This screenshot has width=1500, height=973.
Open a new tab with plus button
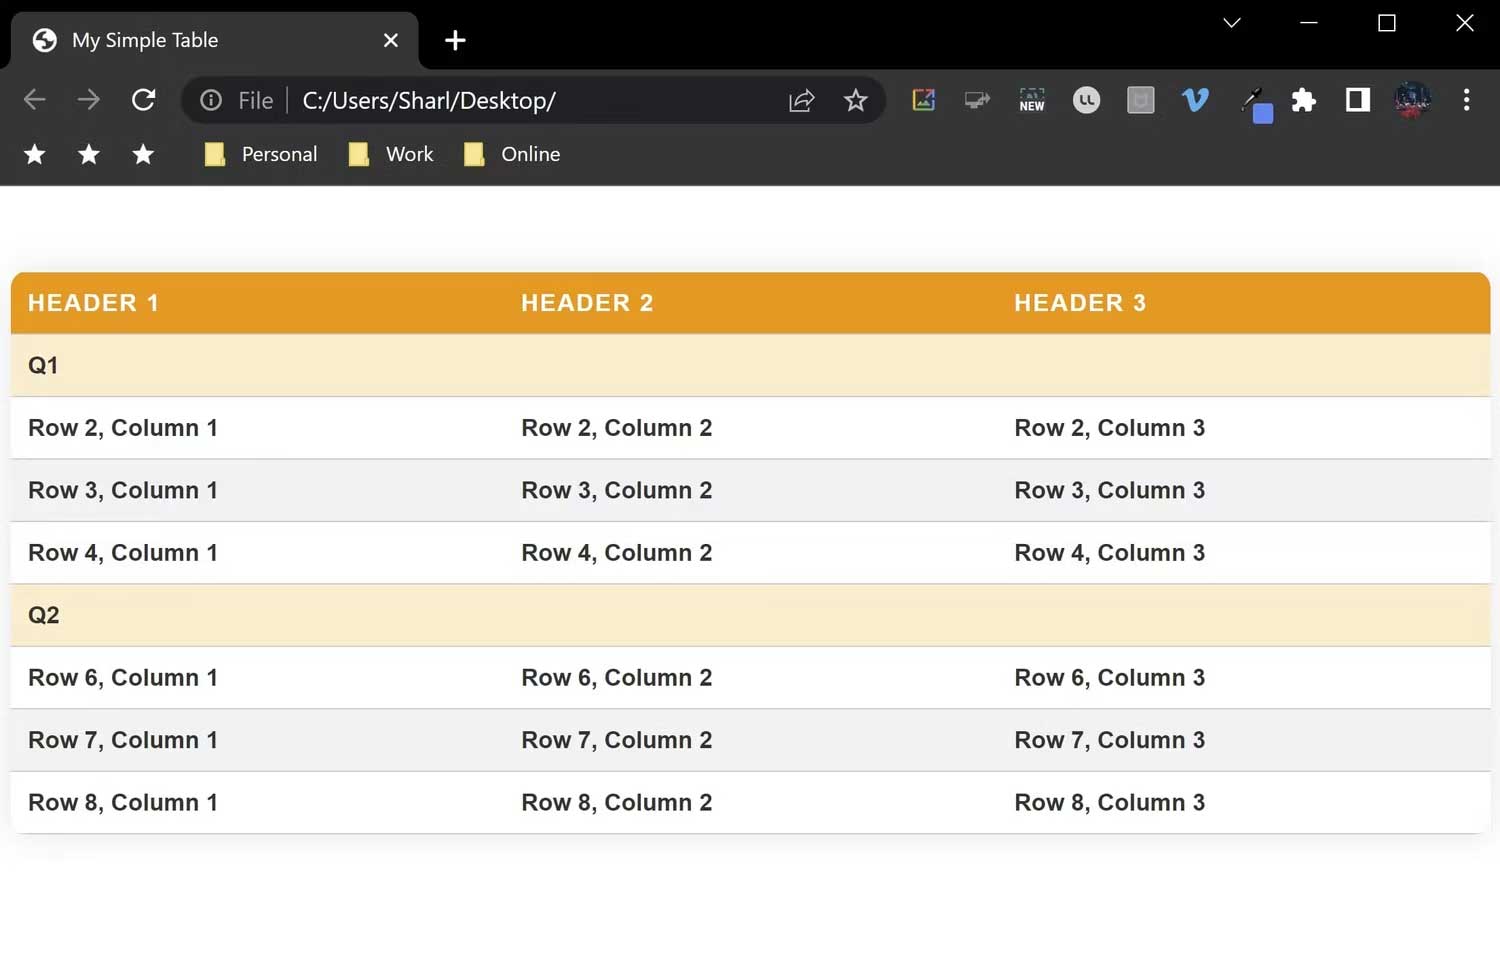[455, 40]
